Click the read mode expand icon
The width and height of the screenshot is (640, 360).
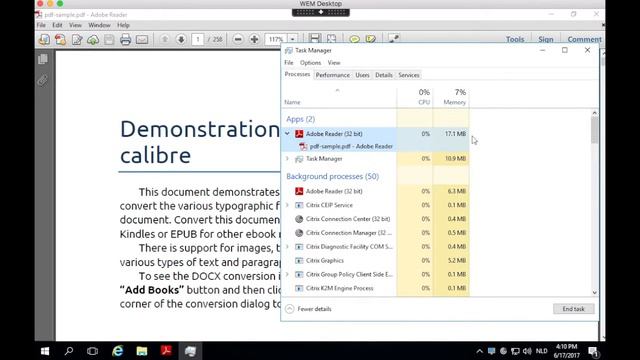click(x=393, y=39)
